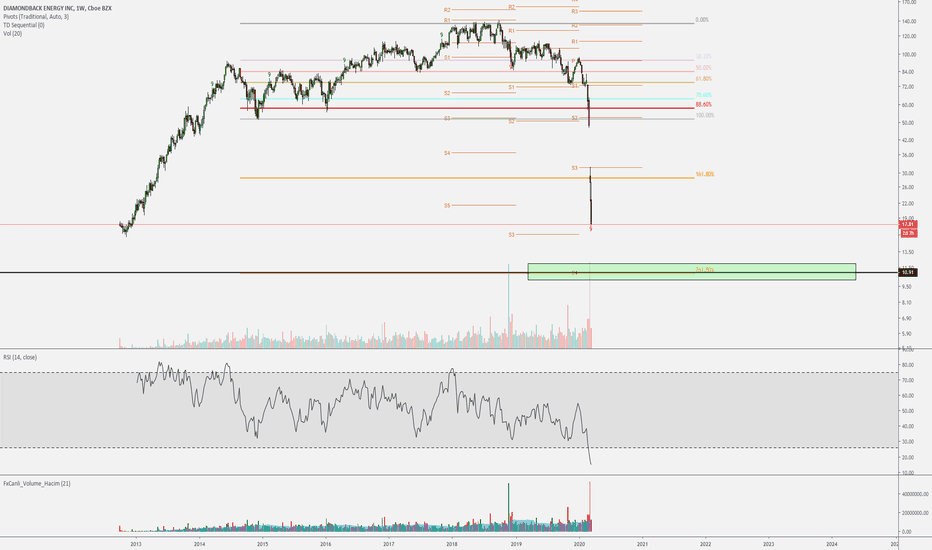Click the 100.00% Fibonacci level label
Viewport: 932px width, 550px height.
[705, 115]
